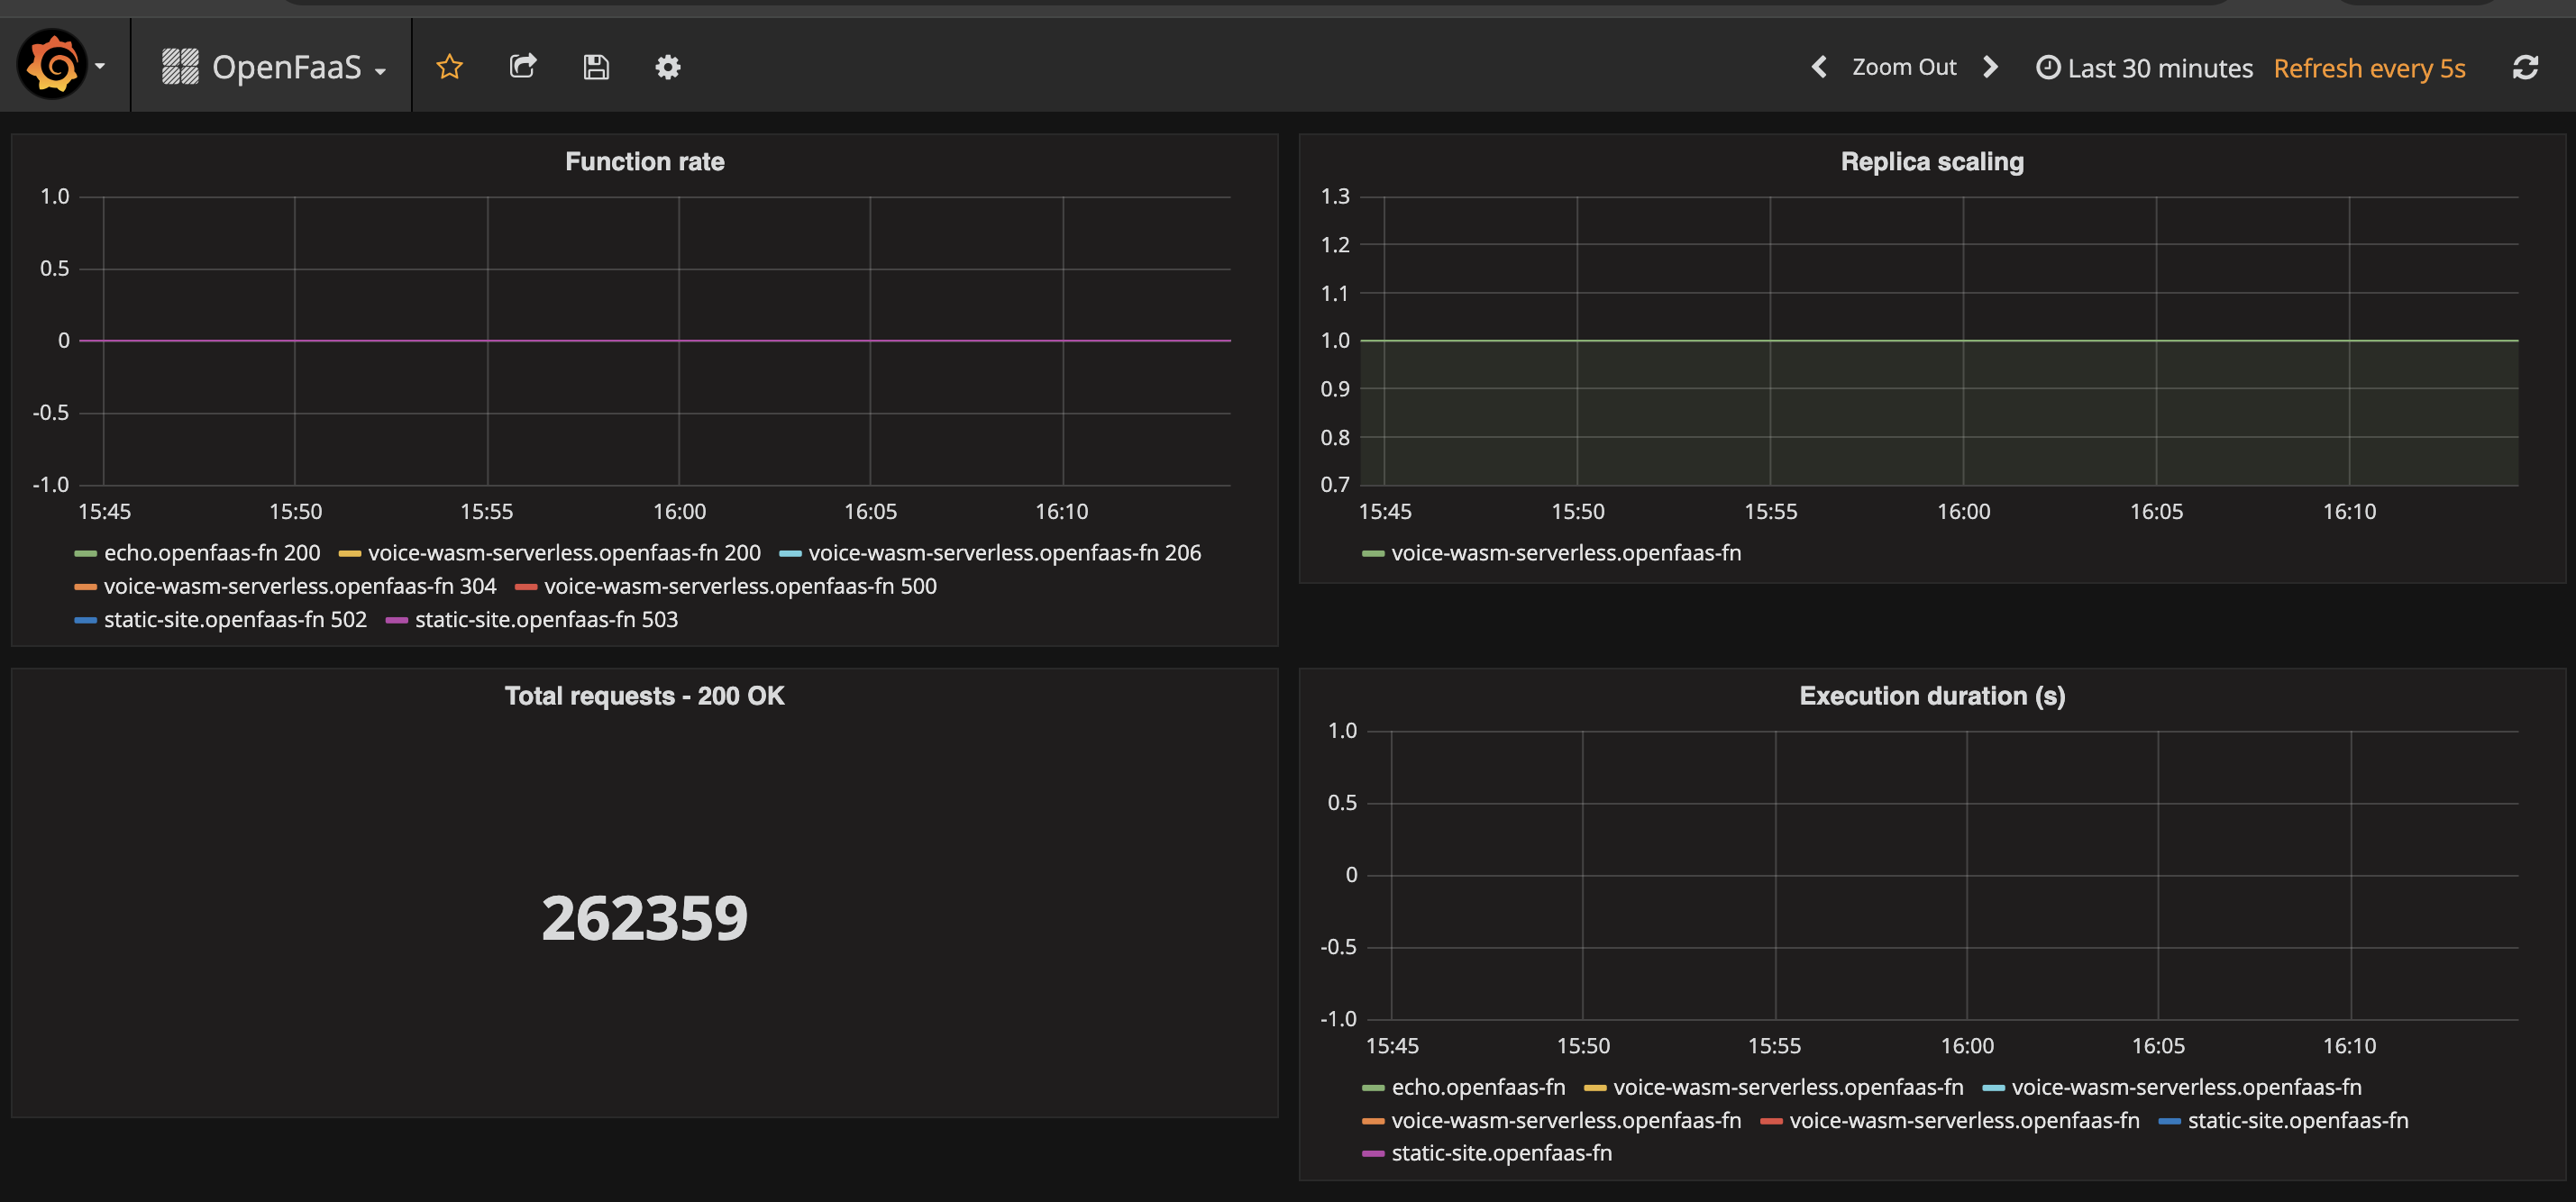The width and height of the screenshot is (2576, 1202).
Task: Save the dashboard with the floppy disk icon
Action: point(596,67)
